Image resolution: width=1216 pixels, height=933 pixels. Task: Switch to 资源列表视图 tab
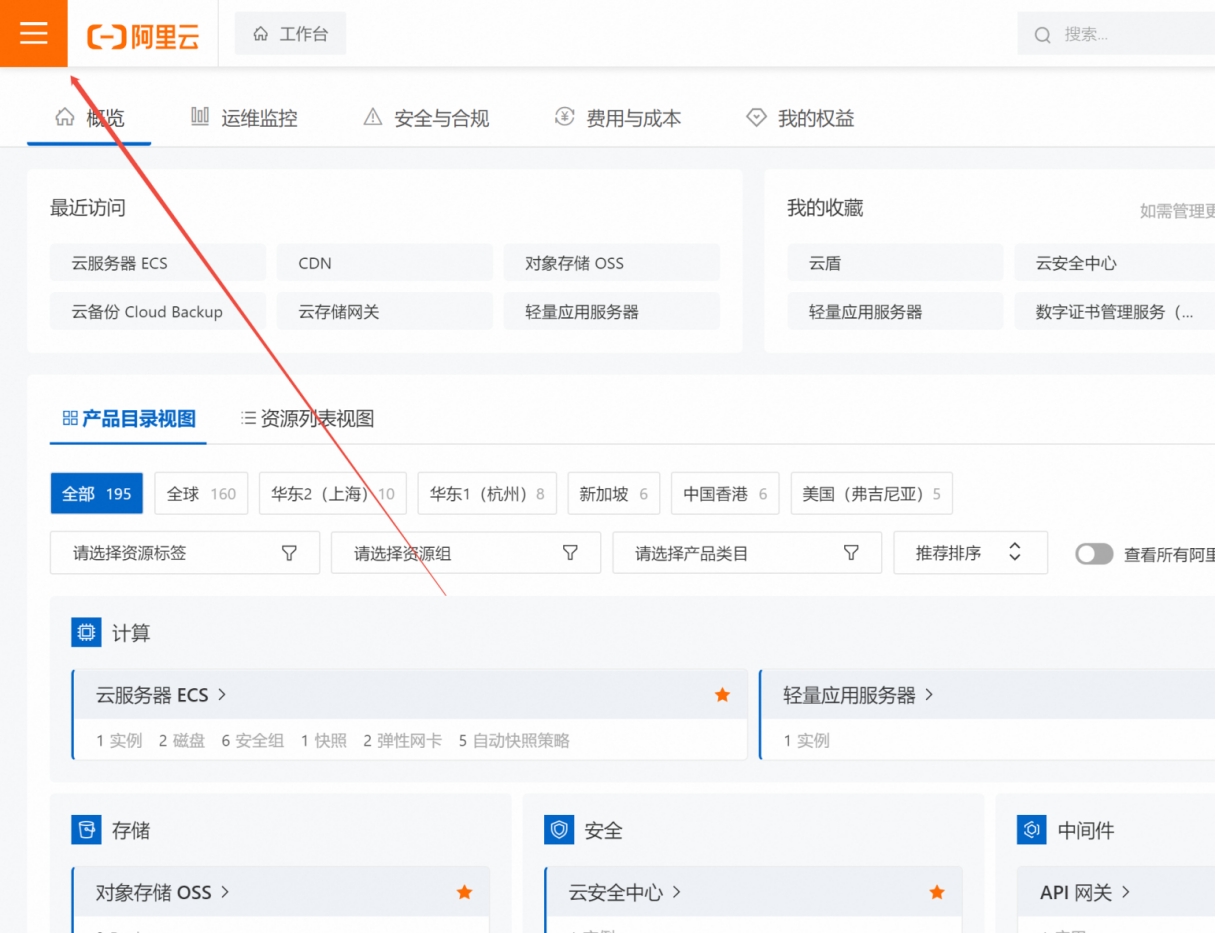(x=307, y=419)
